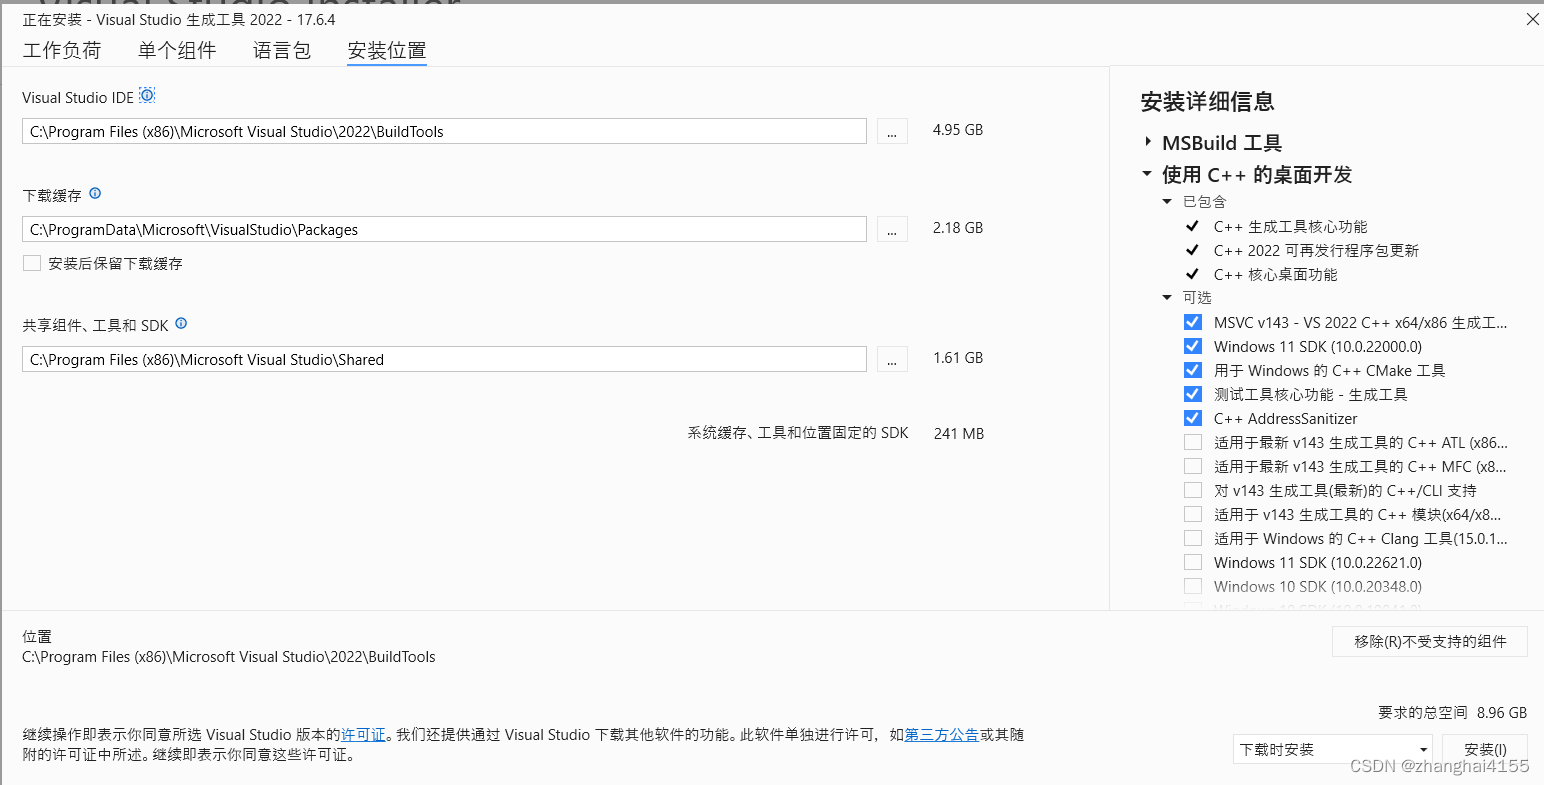Edit the Visual Studio IDE path field
The height and width of the screenshot is (785, 1544).
tap(444, 131)
